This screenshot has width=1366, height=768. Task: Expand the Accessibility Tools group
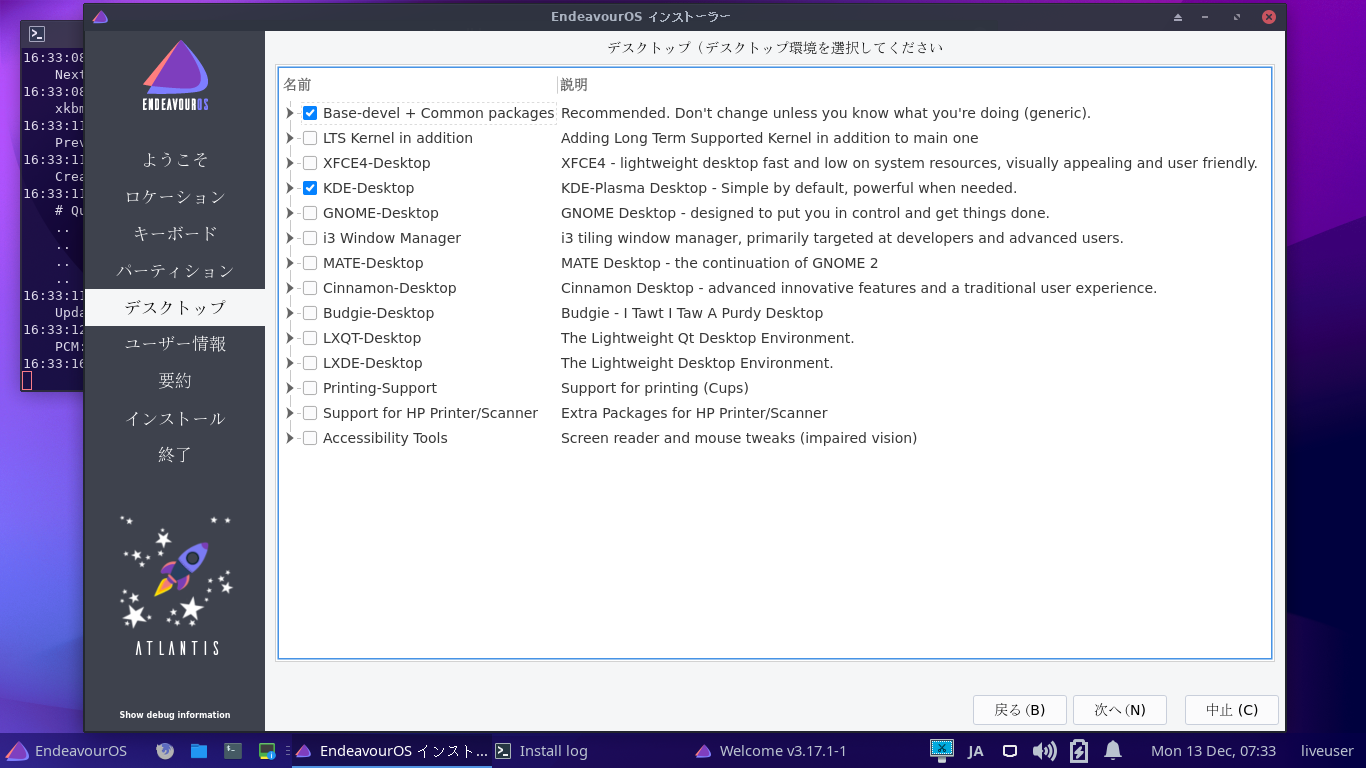(290, 438)
